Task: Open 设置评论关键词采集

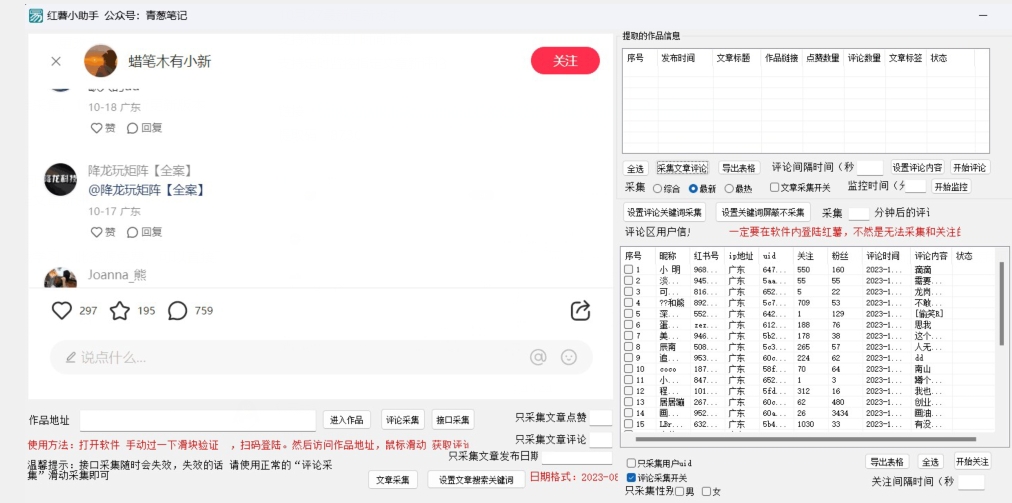Action: point(665,212)
